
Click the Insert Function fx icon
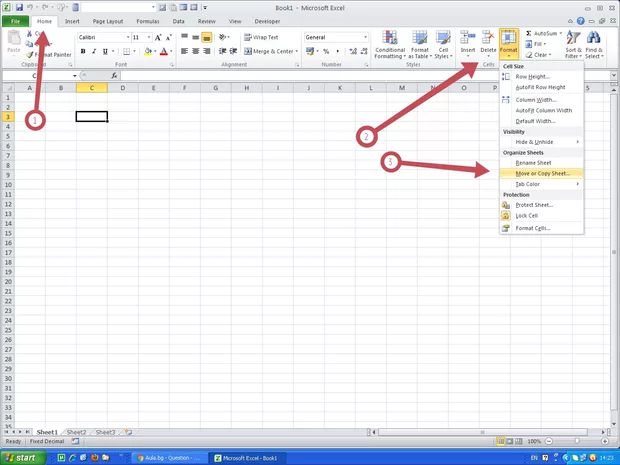point(114,76)
